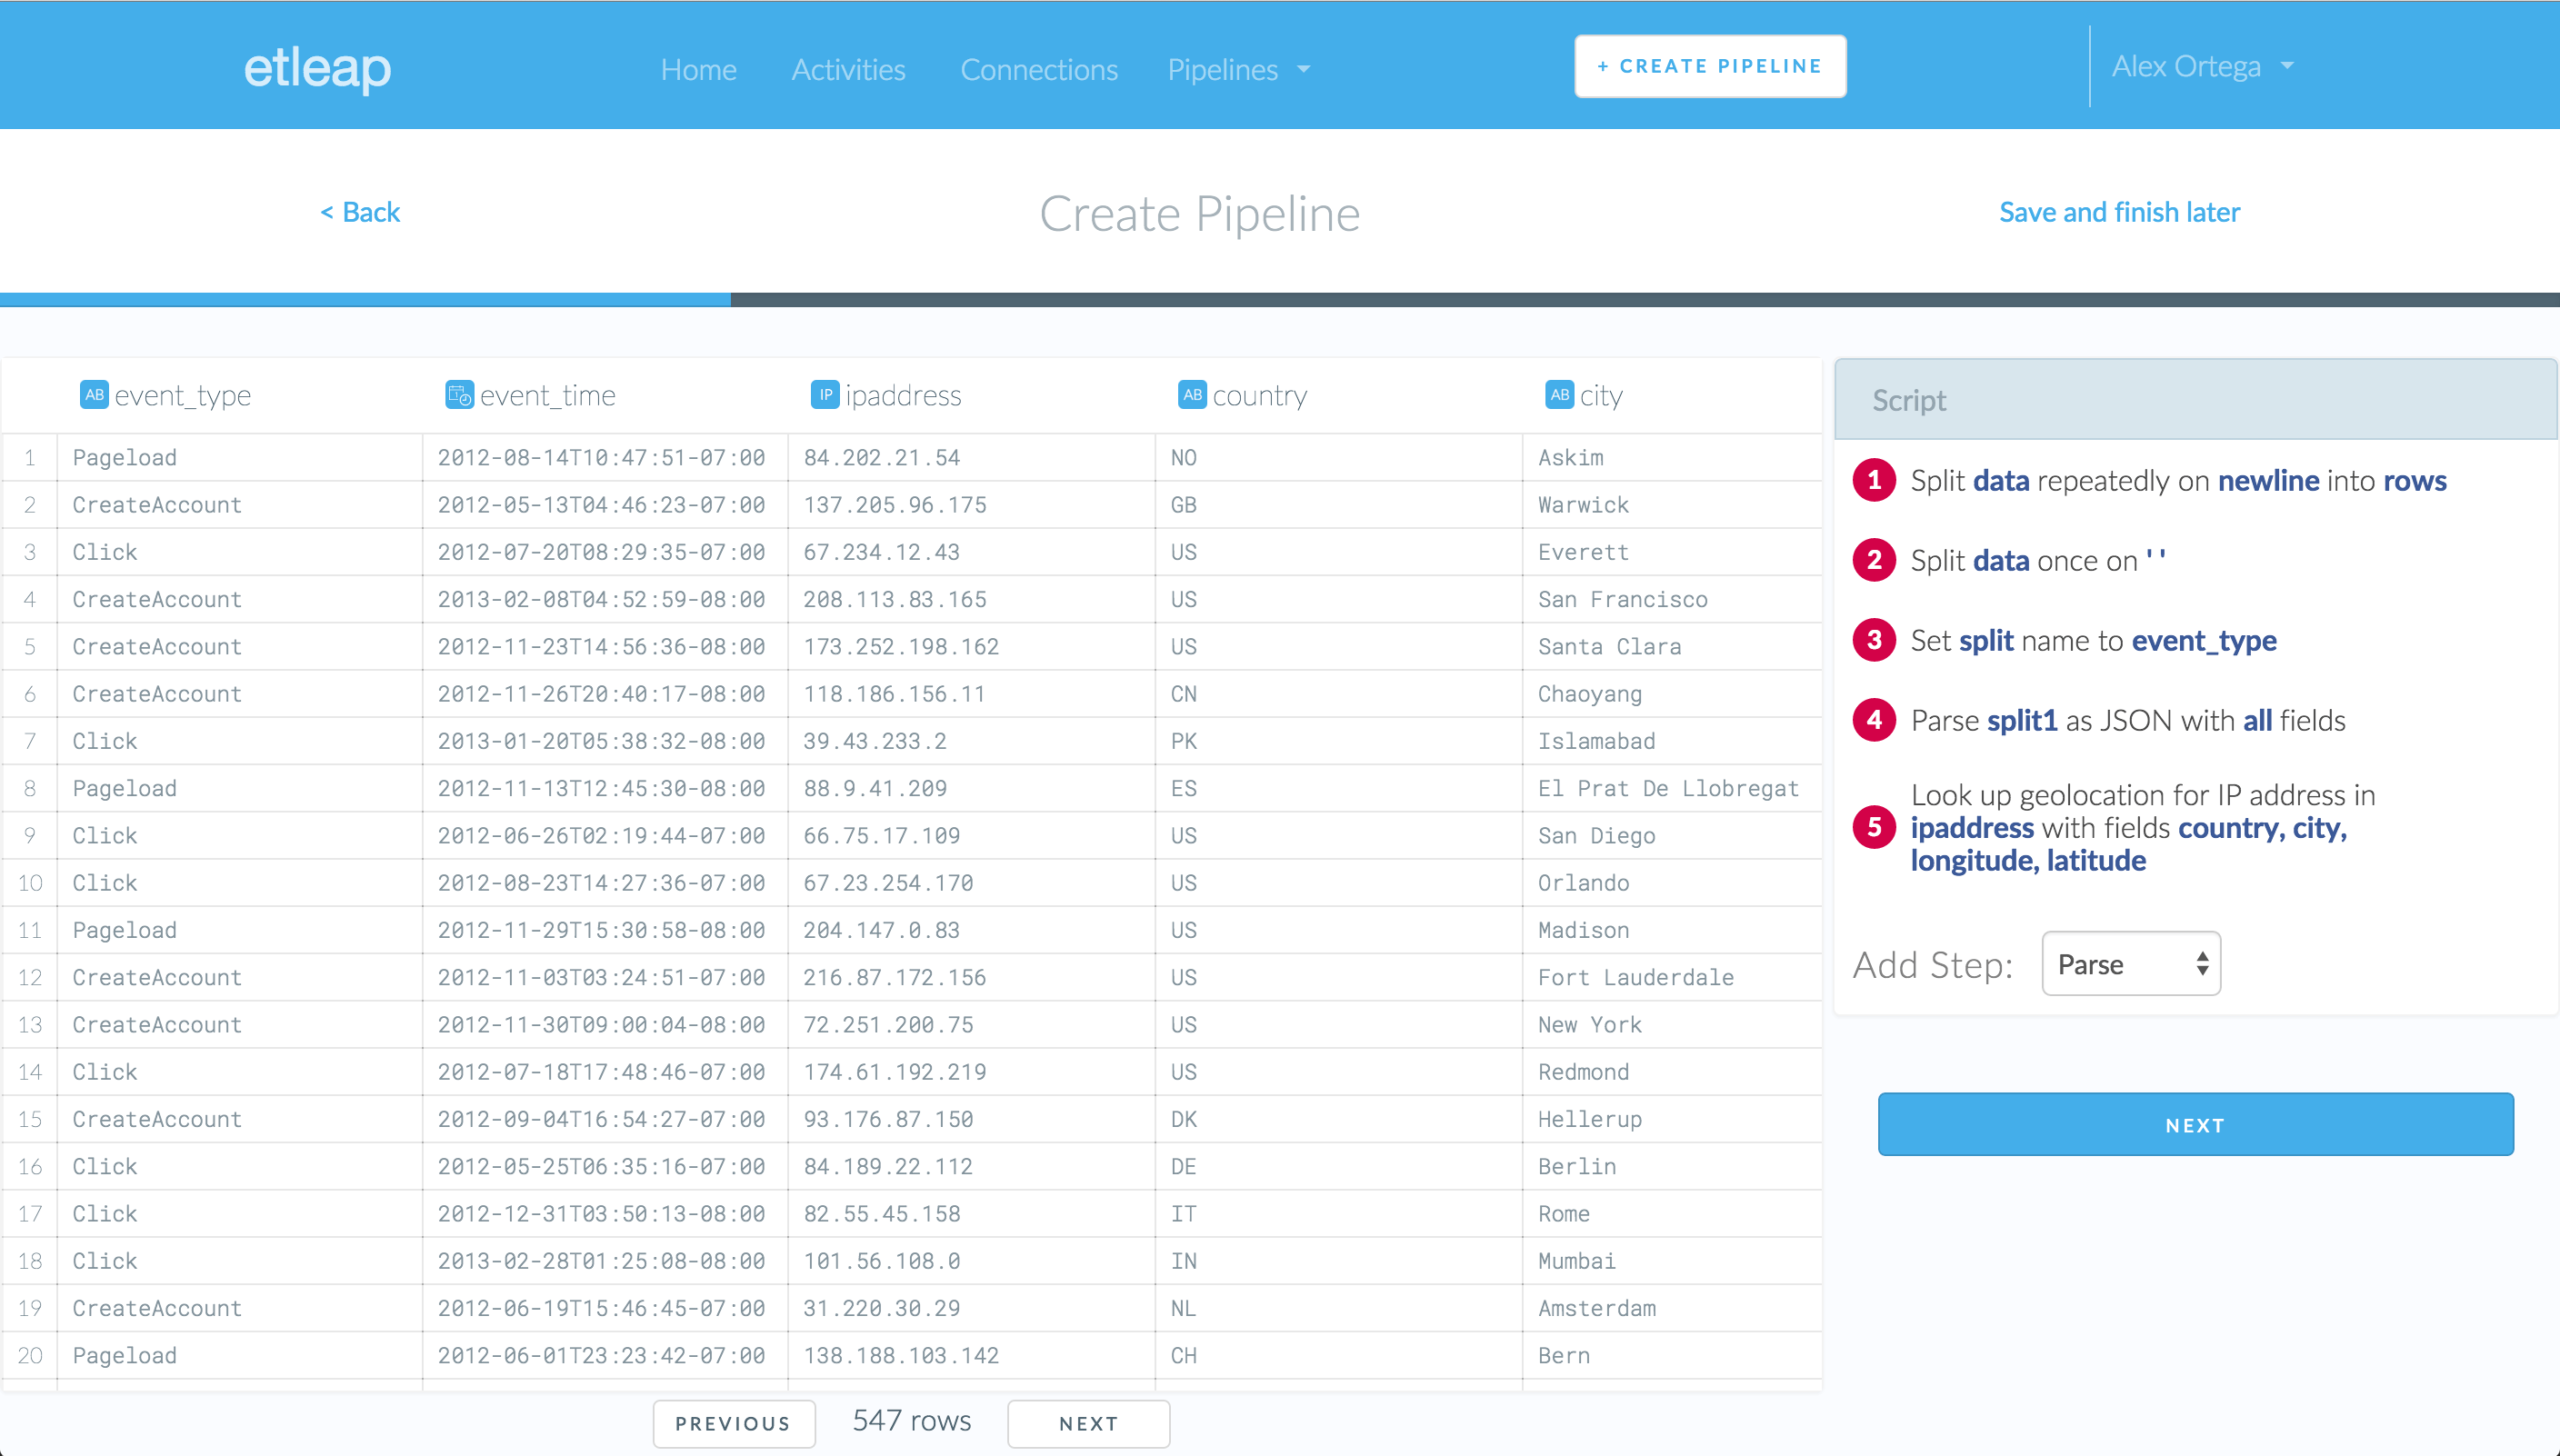Image resolution: width=2560 pixels, height=1456 pixels.
Task: Select script step 1 number badge
Action: click(x=1874, y=480)
